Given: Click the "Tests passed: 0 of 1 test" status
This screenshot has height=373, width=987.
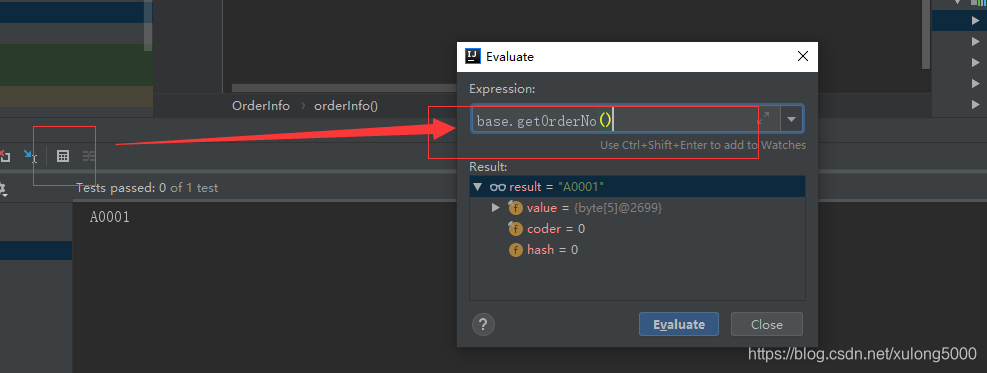Looking at the screenshot, I should [x=147, y=187].
